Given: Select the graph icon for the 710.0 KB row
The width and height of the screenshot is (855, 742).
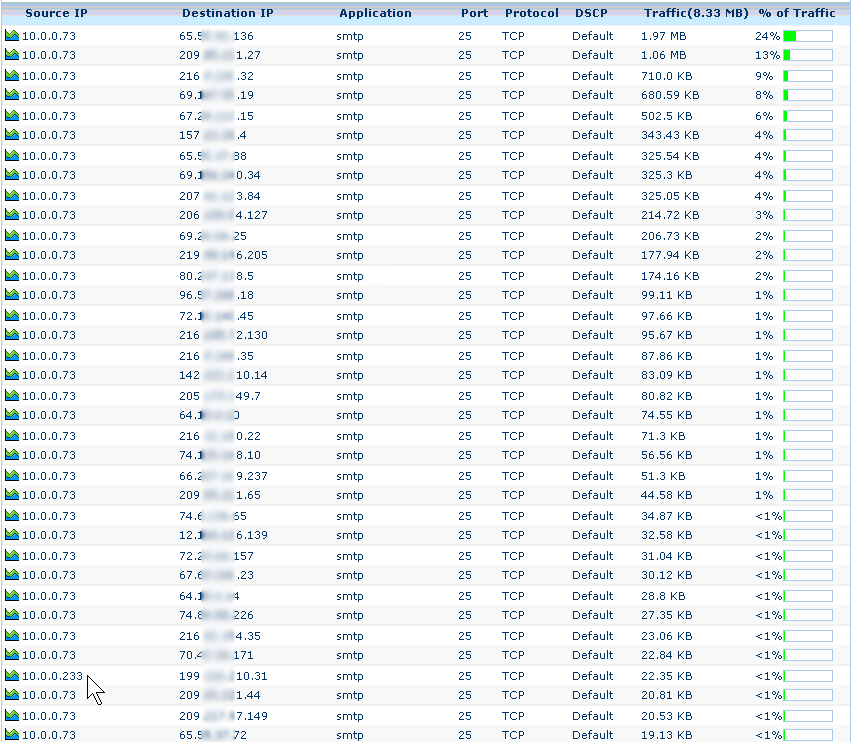Looking at the screenshot, I should 12,75.
